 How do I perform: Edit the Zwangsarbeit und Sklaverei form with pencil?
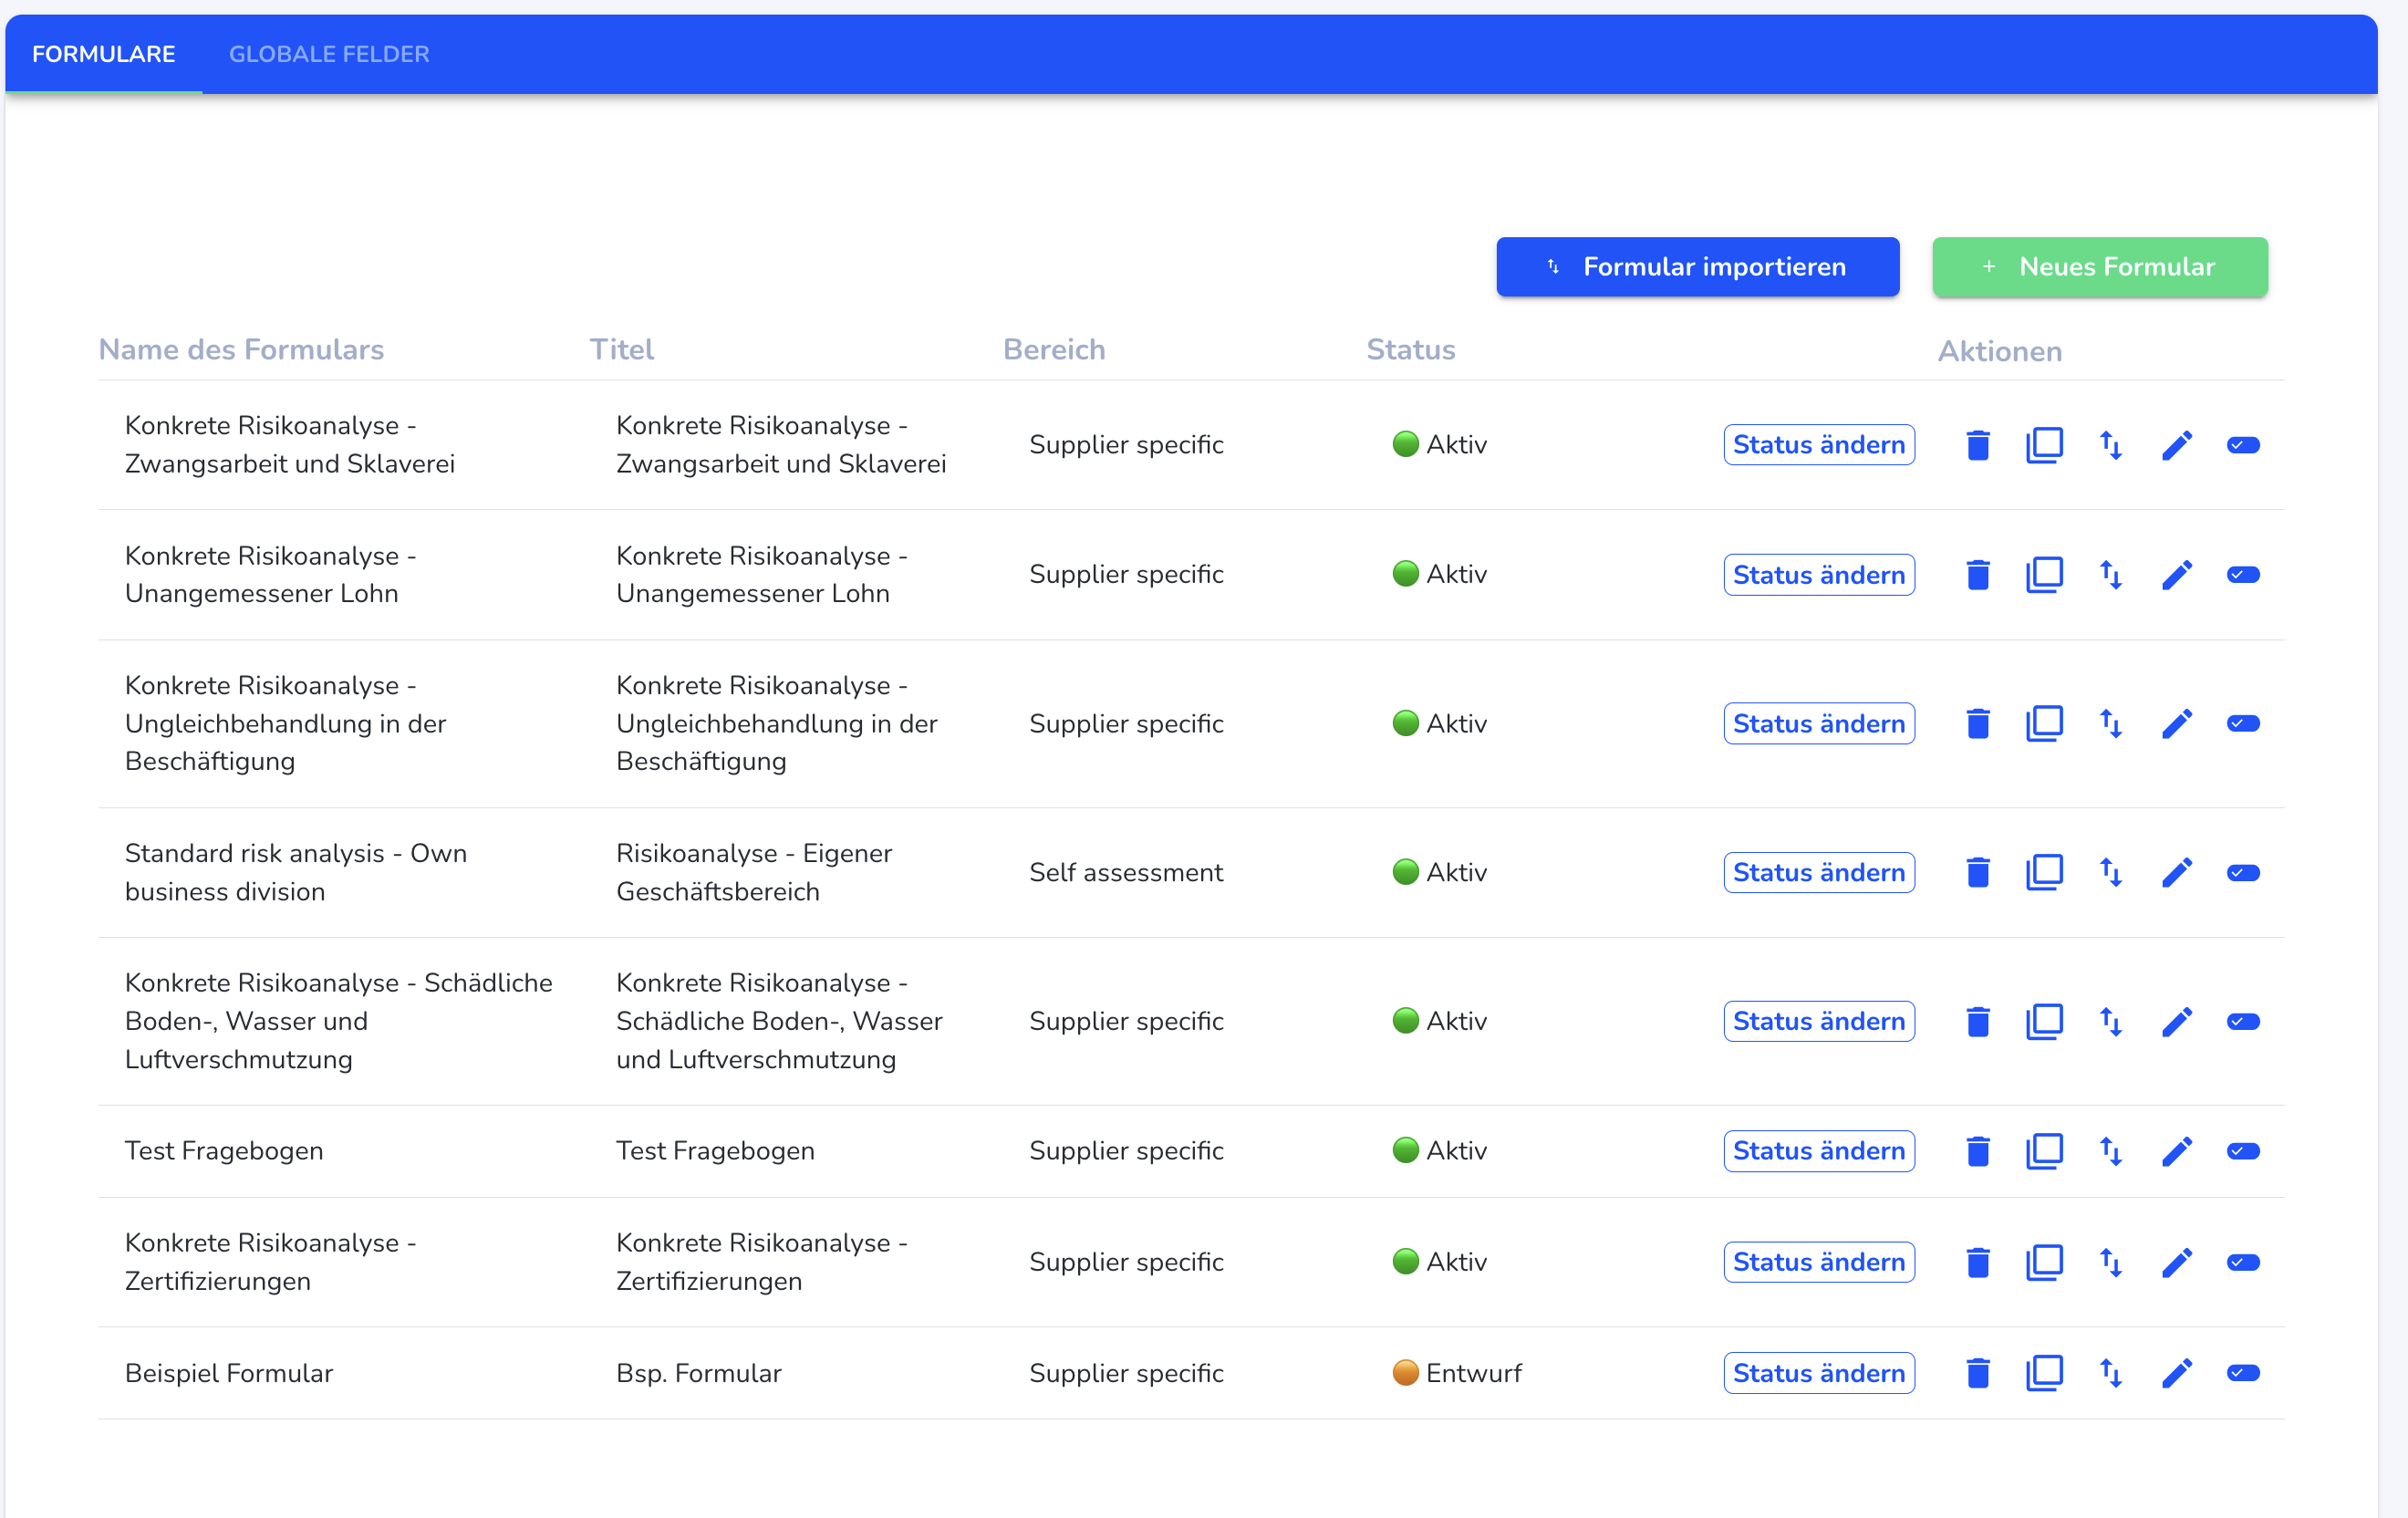coord(2177,445)
